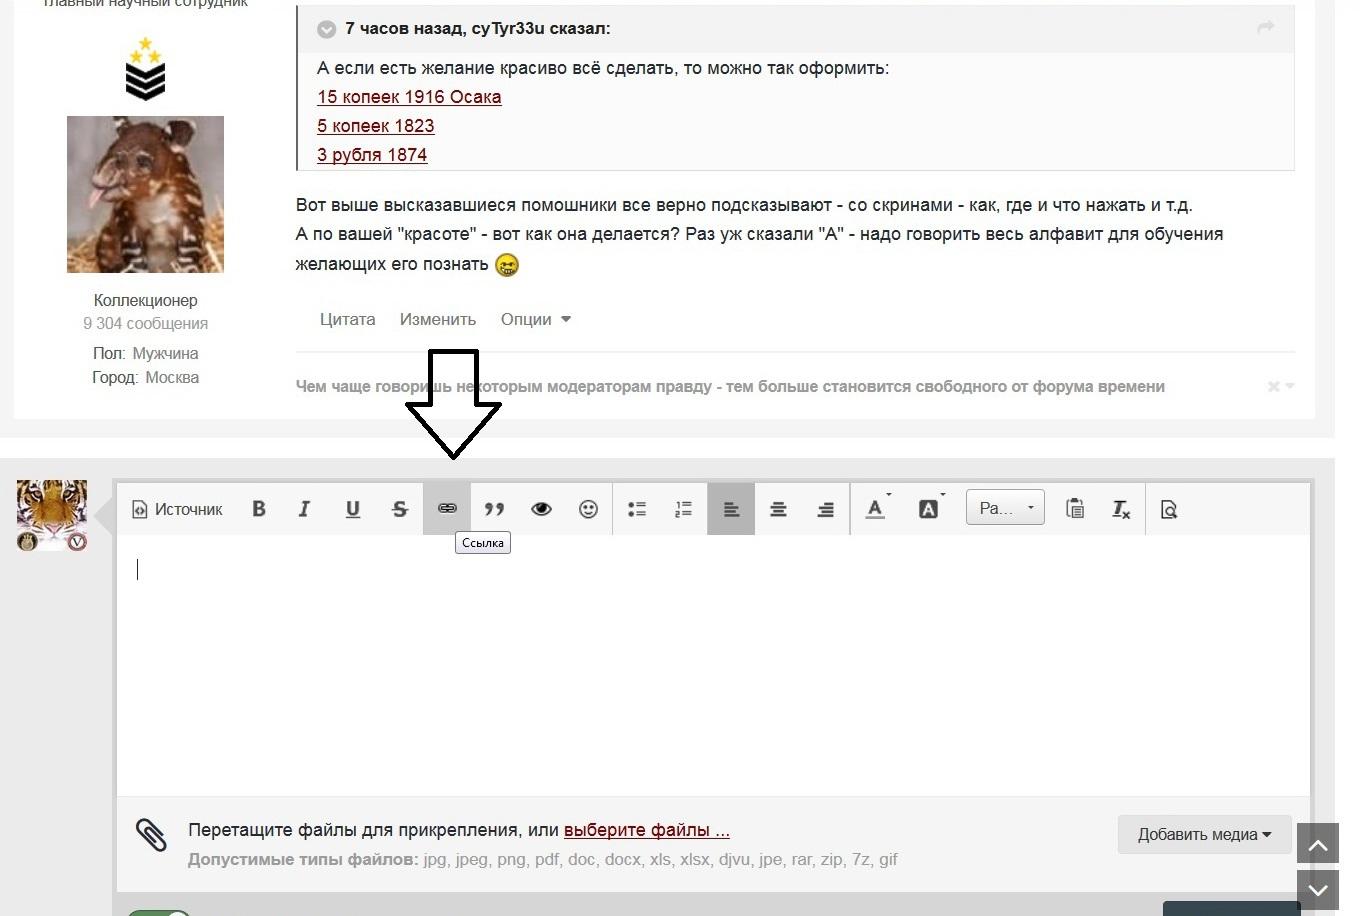
Task: Toggle the spoiler eye icon
Action: pos(541,509)
